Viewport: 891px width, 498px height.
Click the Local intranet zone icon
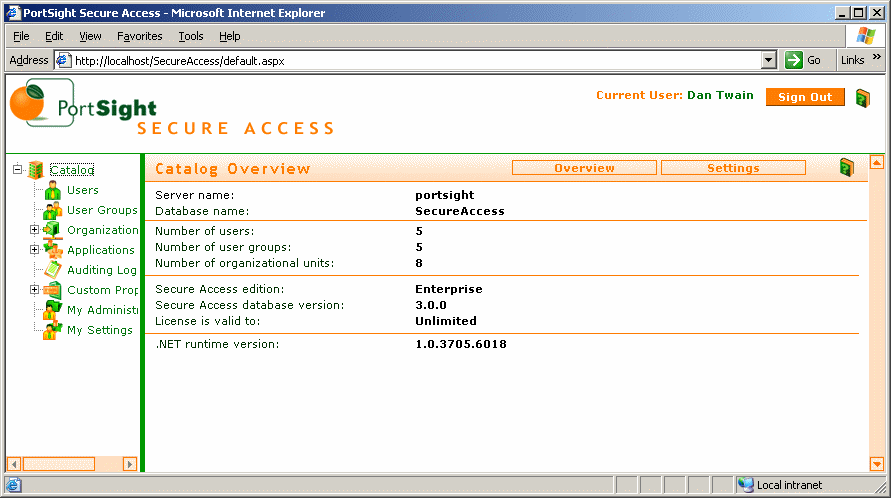pos(746,484)
